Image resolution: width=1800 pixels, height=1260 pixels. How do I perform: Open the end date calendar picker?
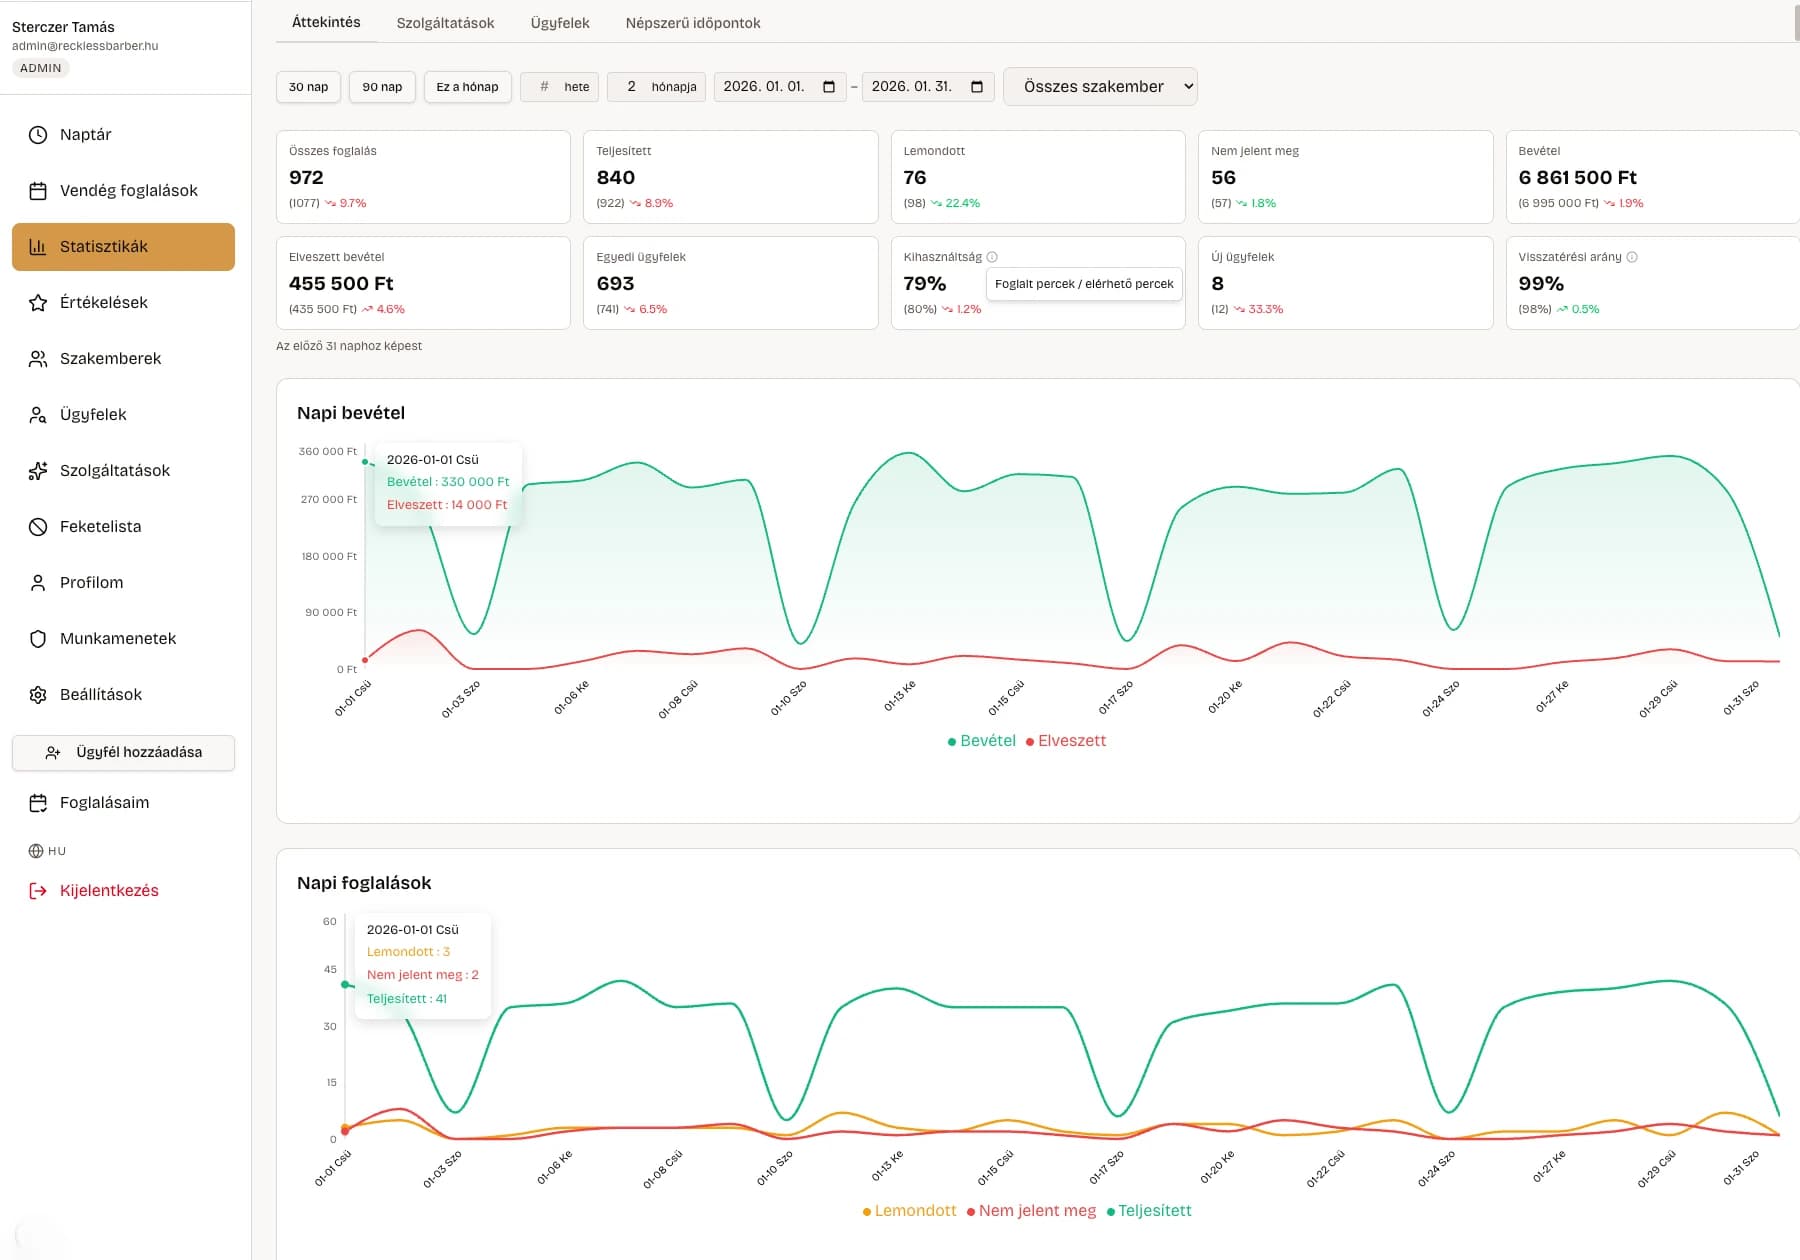click(977, 87)
